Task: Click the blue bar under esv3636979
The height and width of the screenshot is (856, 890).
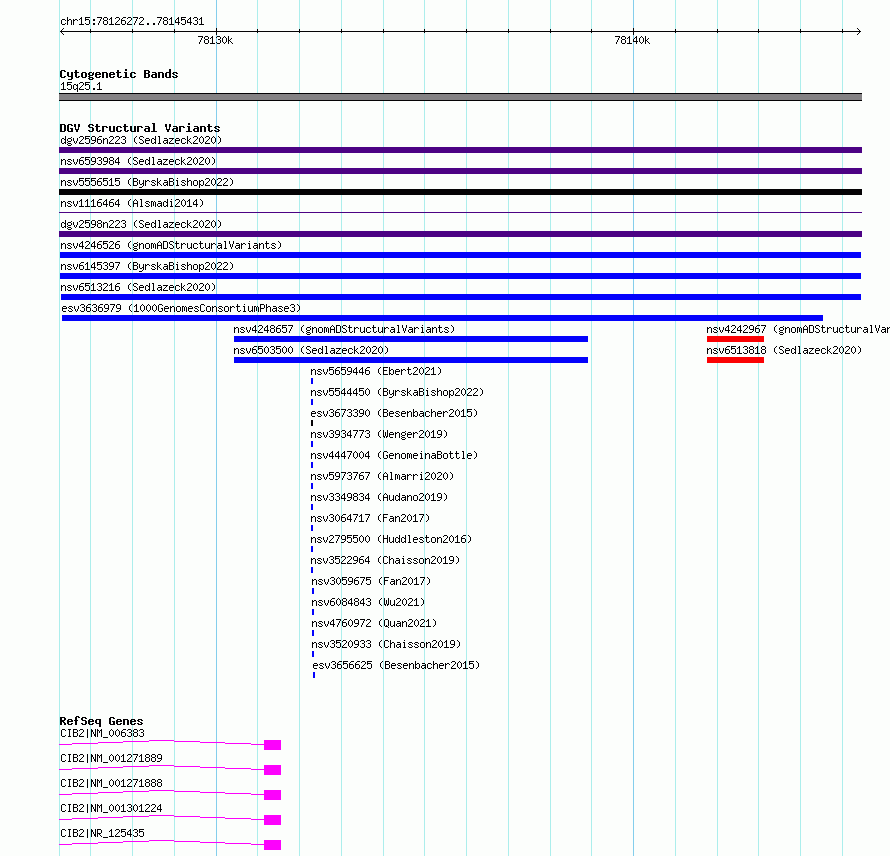Action: coord(442,318)
